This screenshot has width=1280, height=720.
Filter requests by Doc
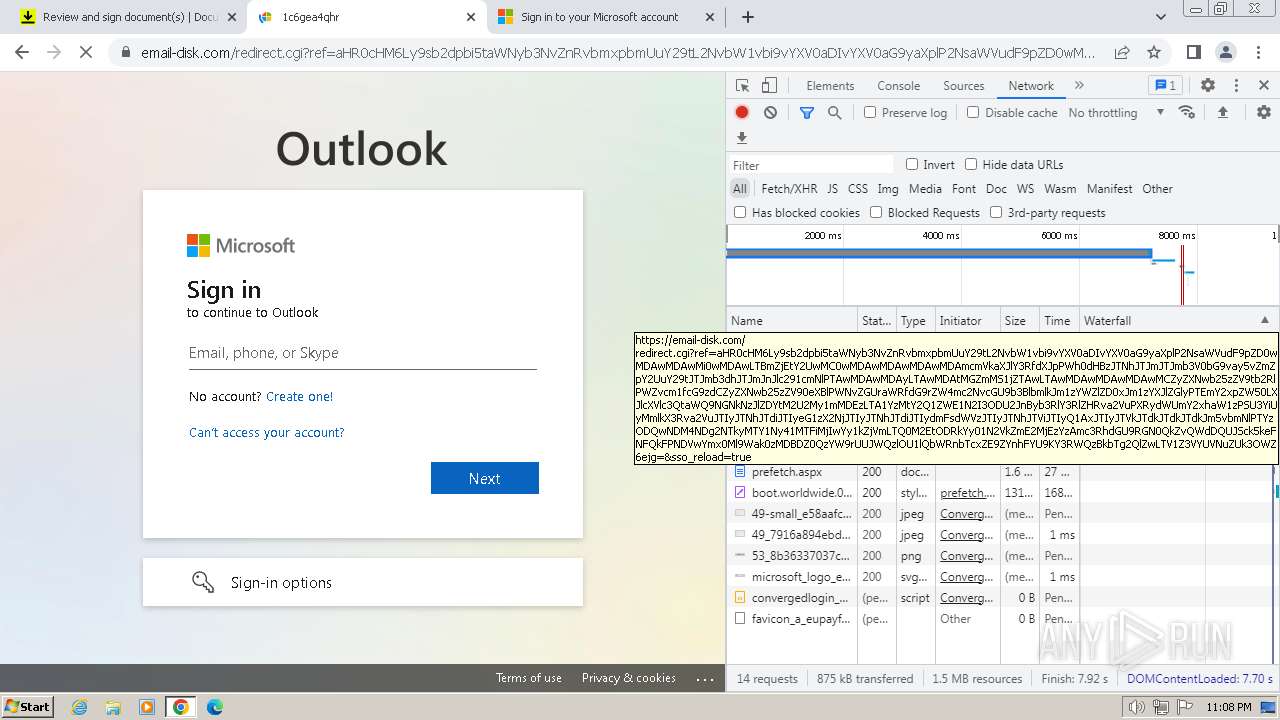pos(996,188)
